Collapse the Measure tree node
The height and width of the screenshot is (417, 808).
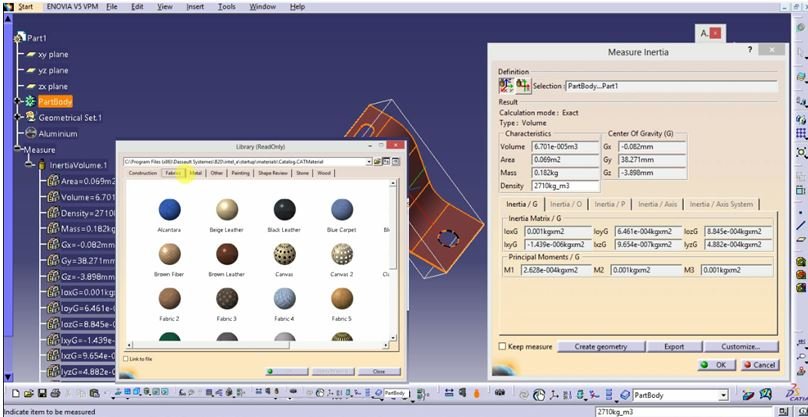[19, 149]
